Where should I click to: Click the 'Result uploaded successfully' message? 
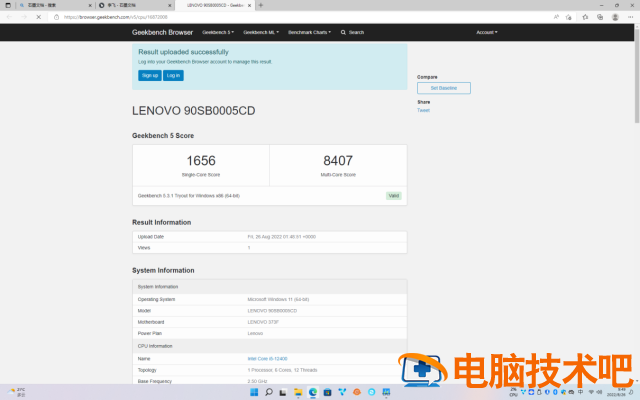[x=183, y=52]
